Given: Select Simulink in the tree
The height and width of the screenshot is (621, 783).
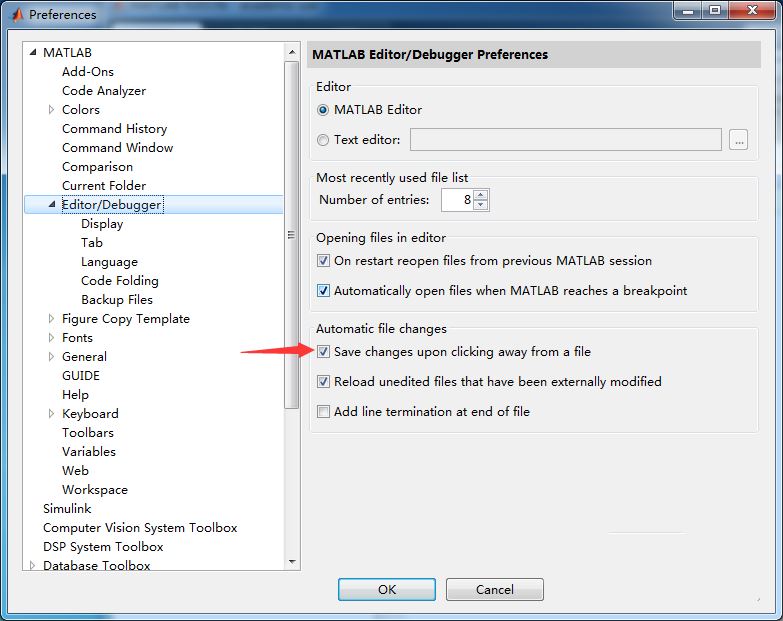Looking at the screenshot, I should [x=67, y=509].
